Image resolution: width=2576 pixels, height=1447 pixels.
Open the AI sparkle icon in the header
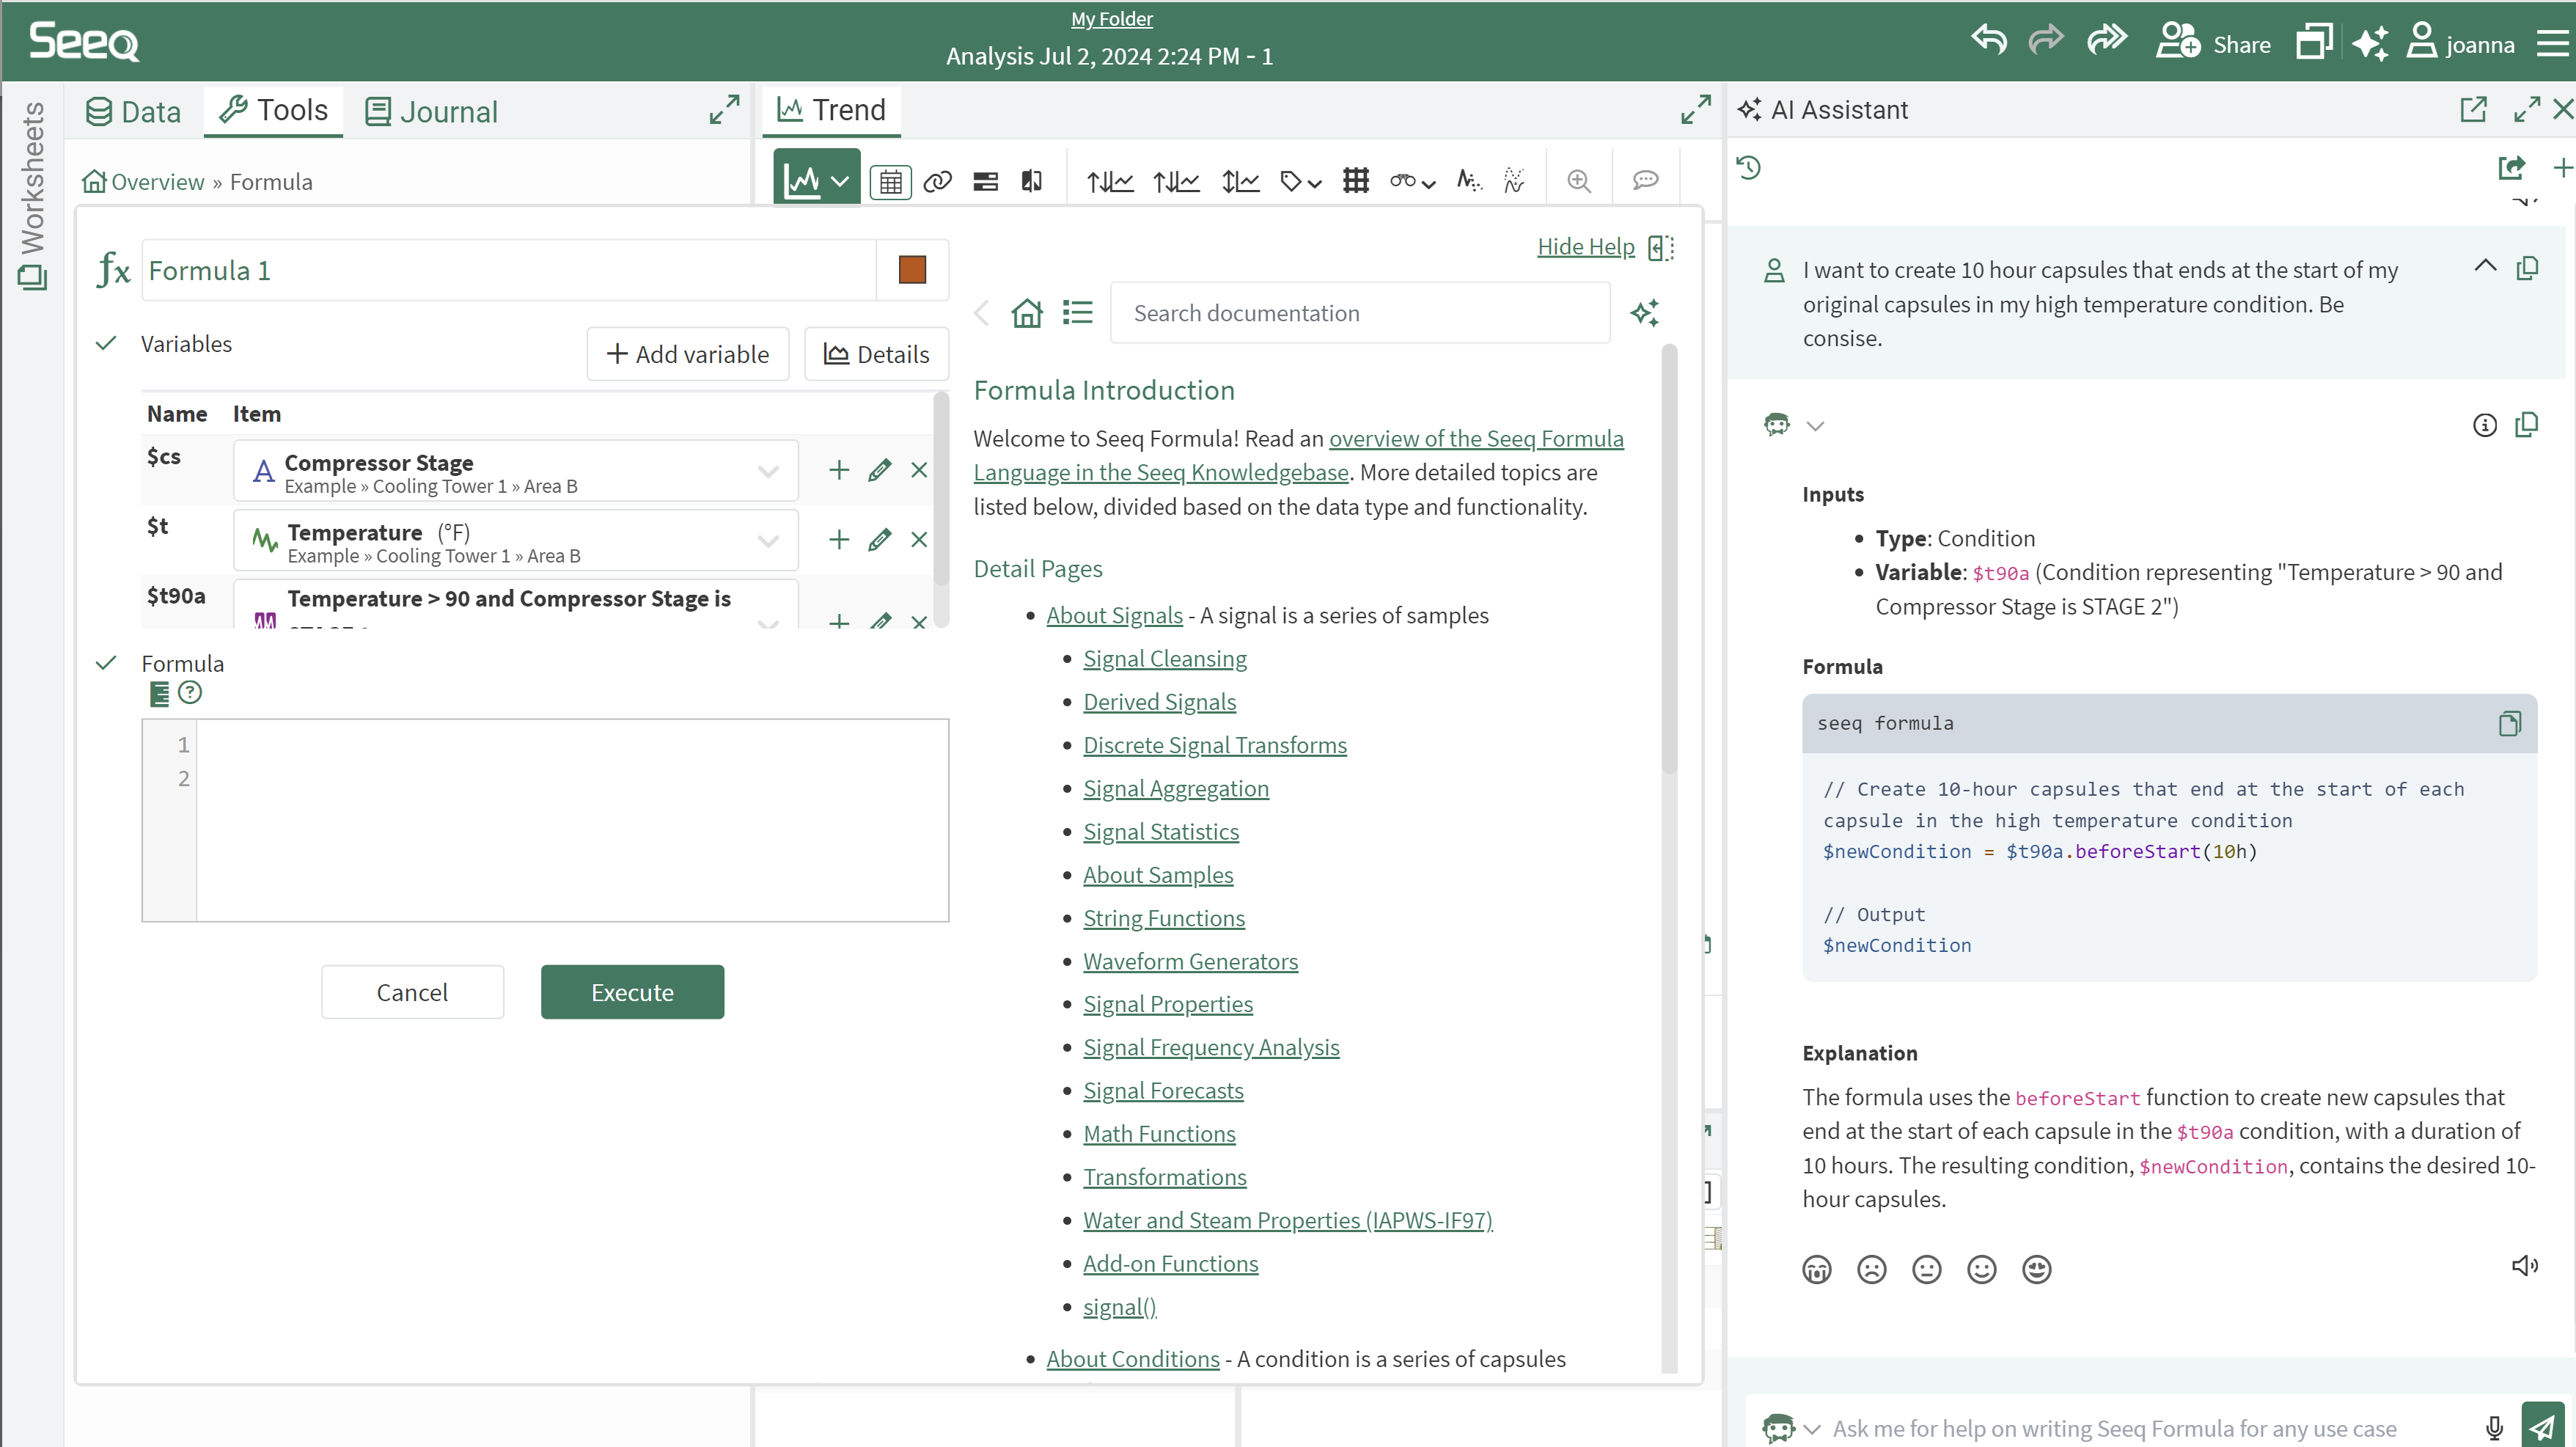pyautogui.click(x=2370, y=43)
